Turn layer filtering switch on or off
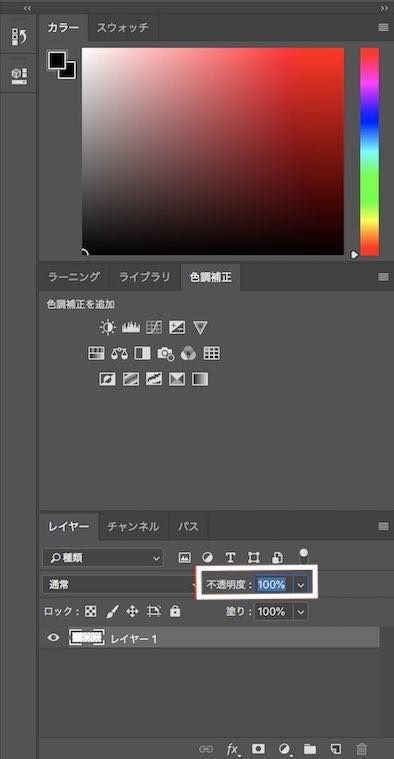 click(303, 555)
